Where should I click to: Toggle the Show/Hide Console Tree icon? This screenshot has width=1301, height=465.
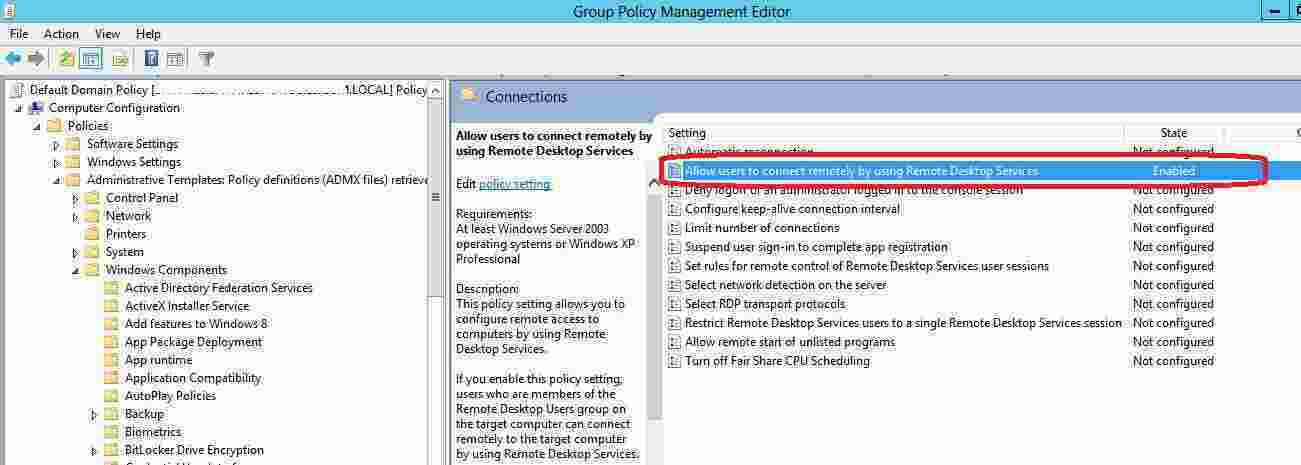(91, 58)
